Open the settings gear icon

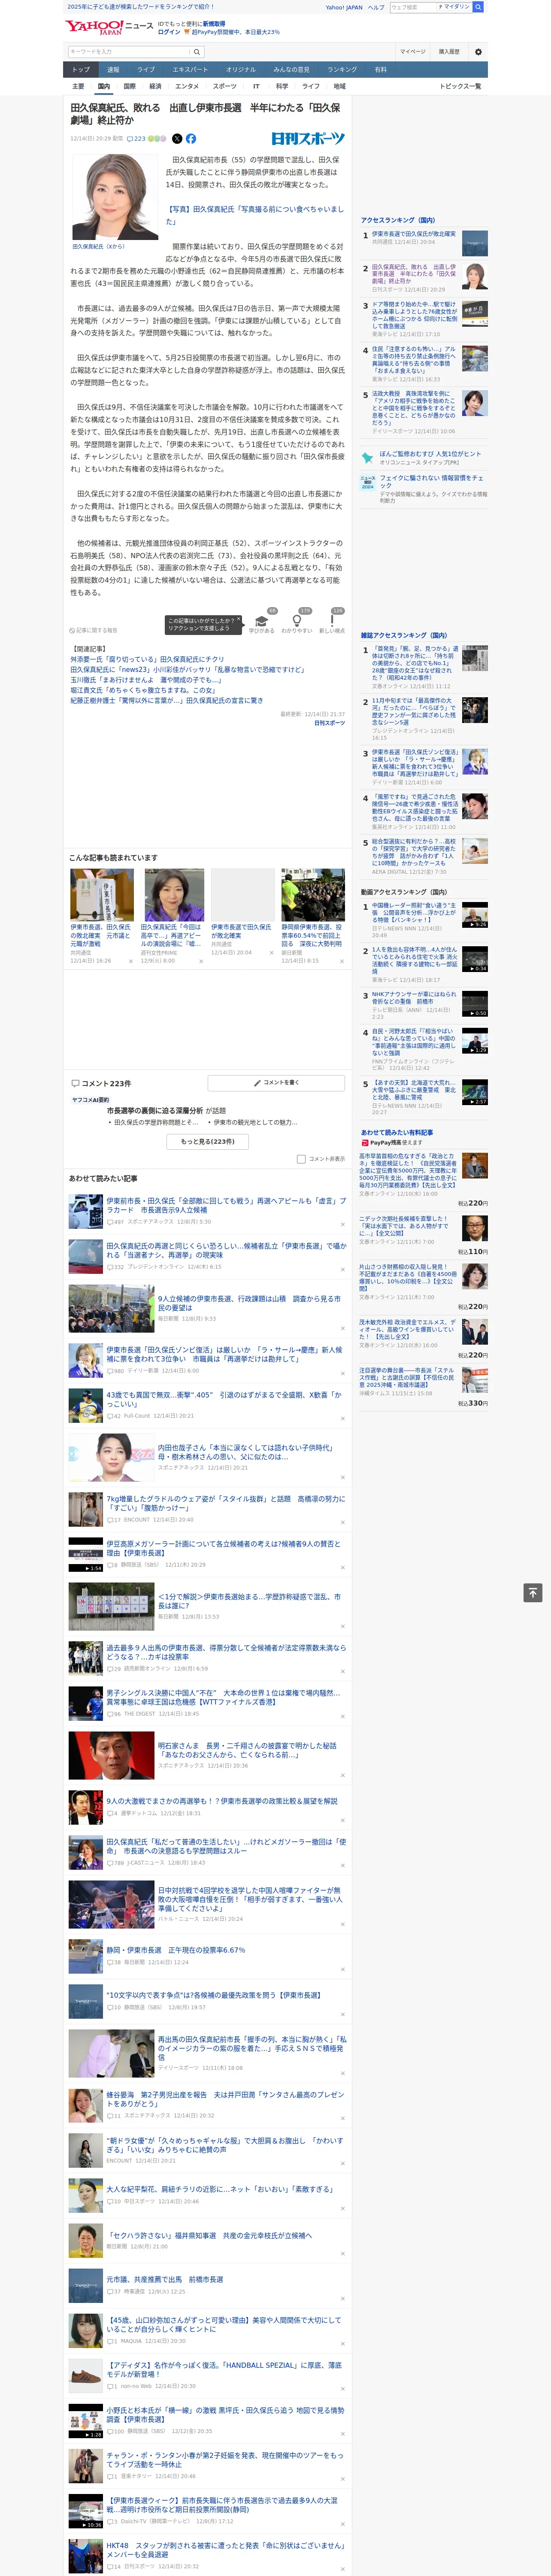point(478,51)
